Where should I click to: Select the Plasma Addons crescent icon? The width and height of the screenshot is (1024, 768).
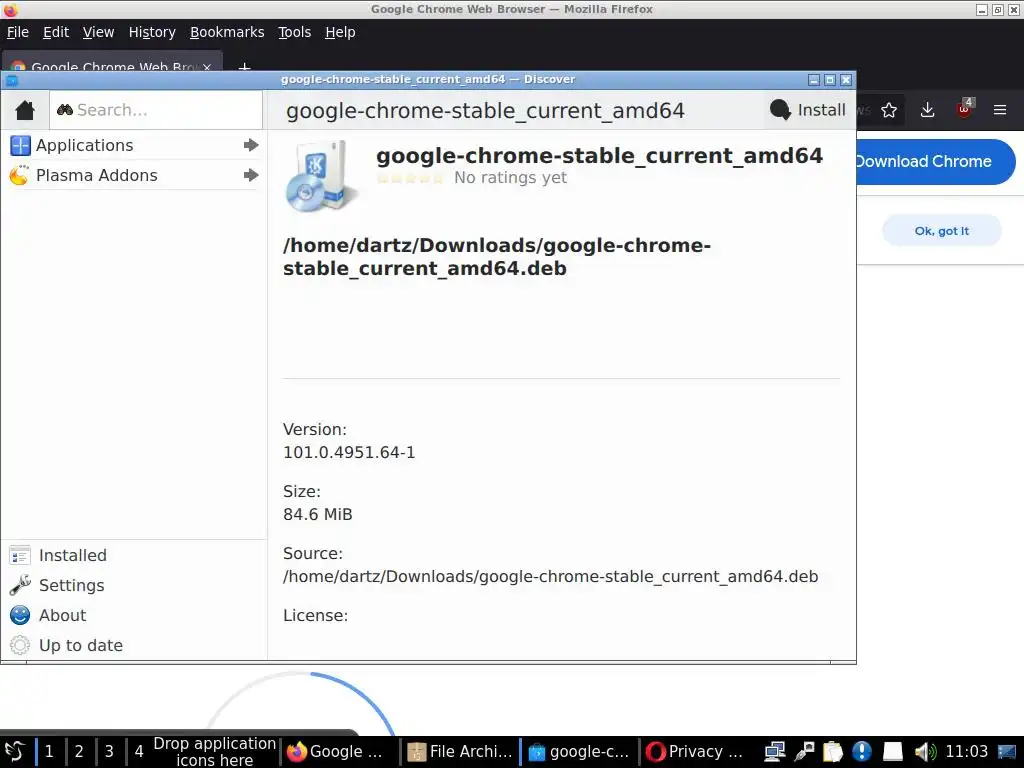tap(19, 175)
